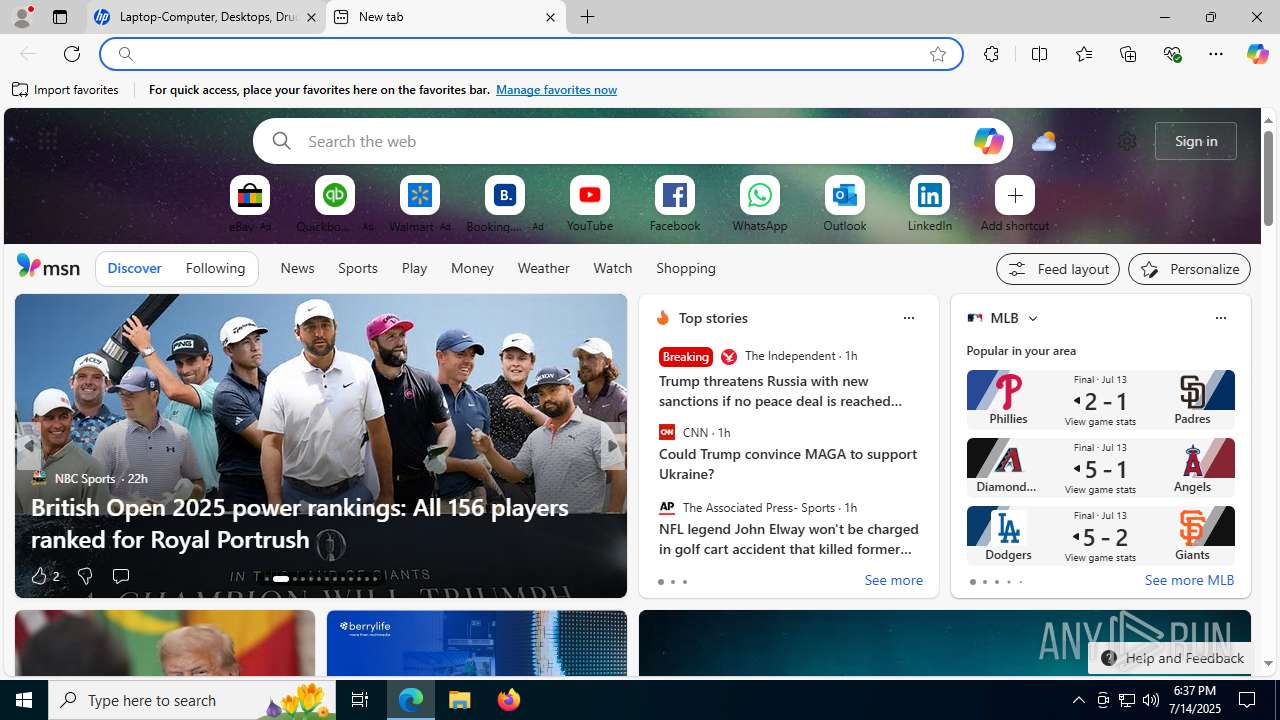
Task: Click See more MLB link
Action: click(x=1189, y=581)
